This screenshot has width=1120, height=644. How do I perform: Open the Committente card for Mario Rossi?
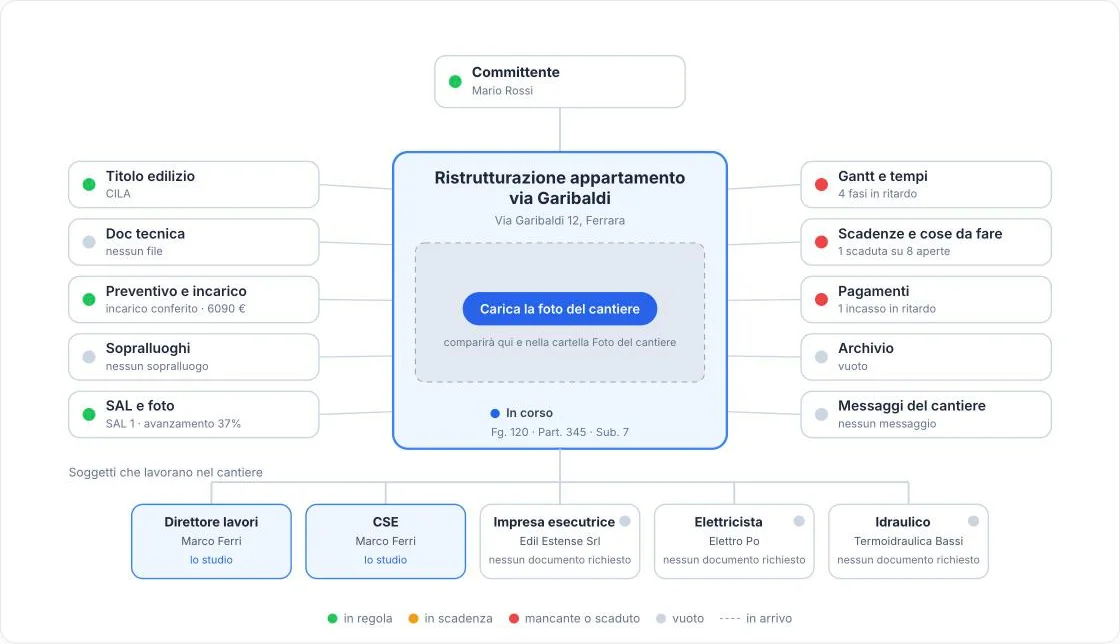point(559,81)
